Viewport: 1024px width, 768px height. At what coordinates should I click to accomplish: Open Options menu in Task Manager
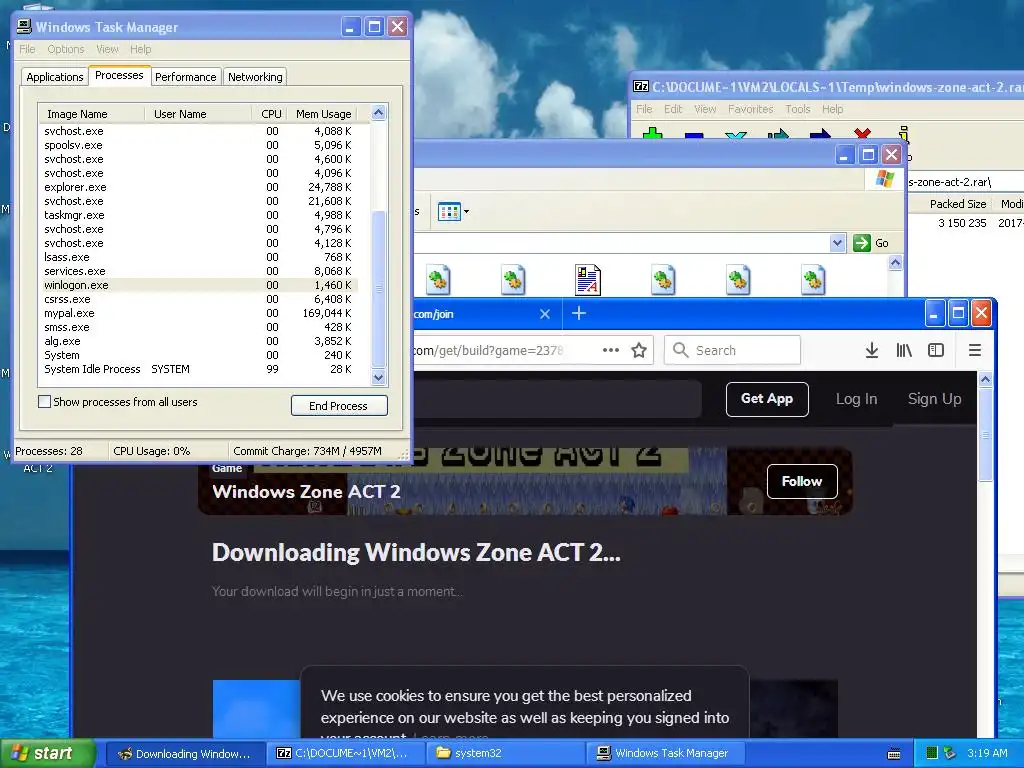[65, 49]
